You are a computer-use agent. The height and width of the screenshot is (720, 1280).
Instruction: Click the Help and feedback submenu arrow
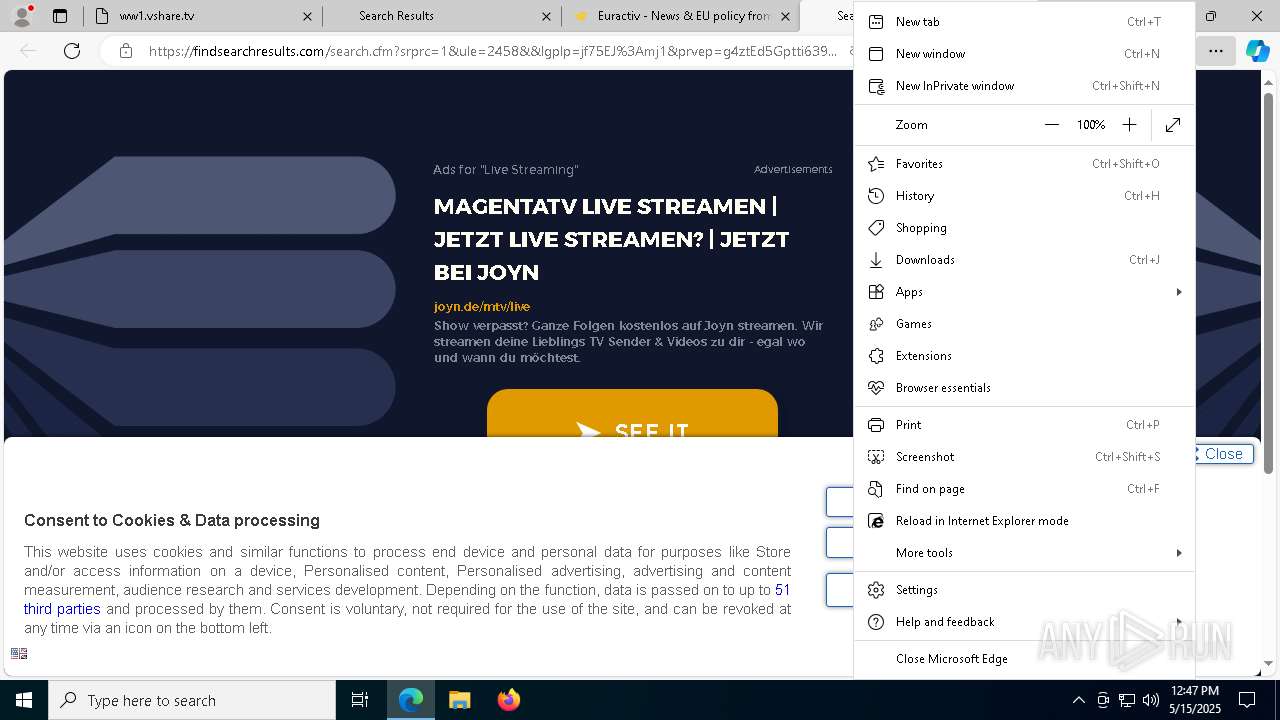(1179, 621)
